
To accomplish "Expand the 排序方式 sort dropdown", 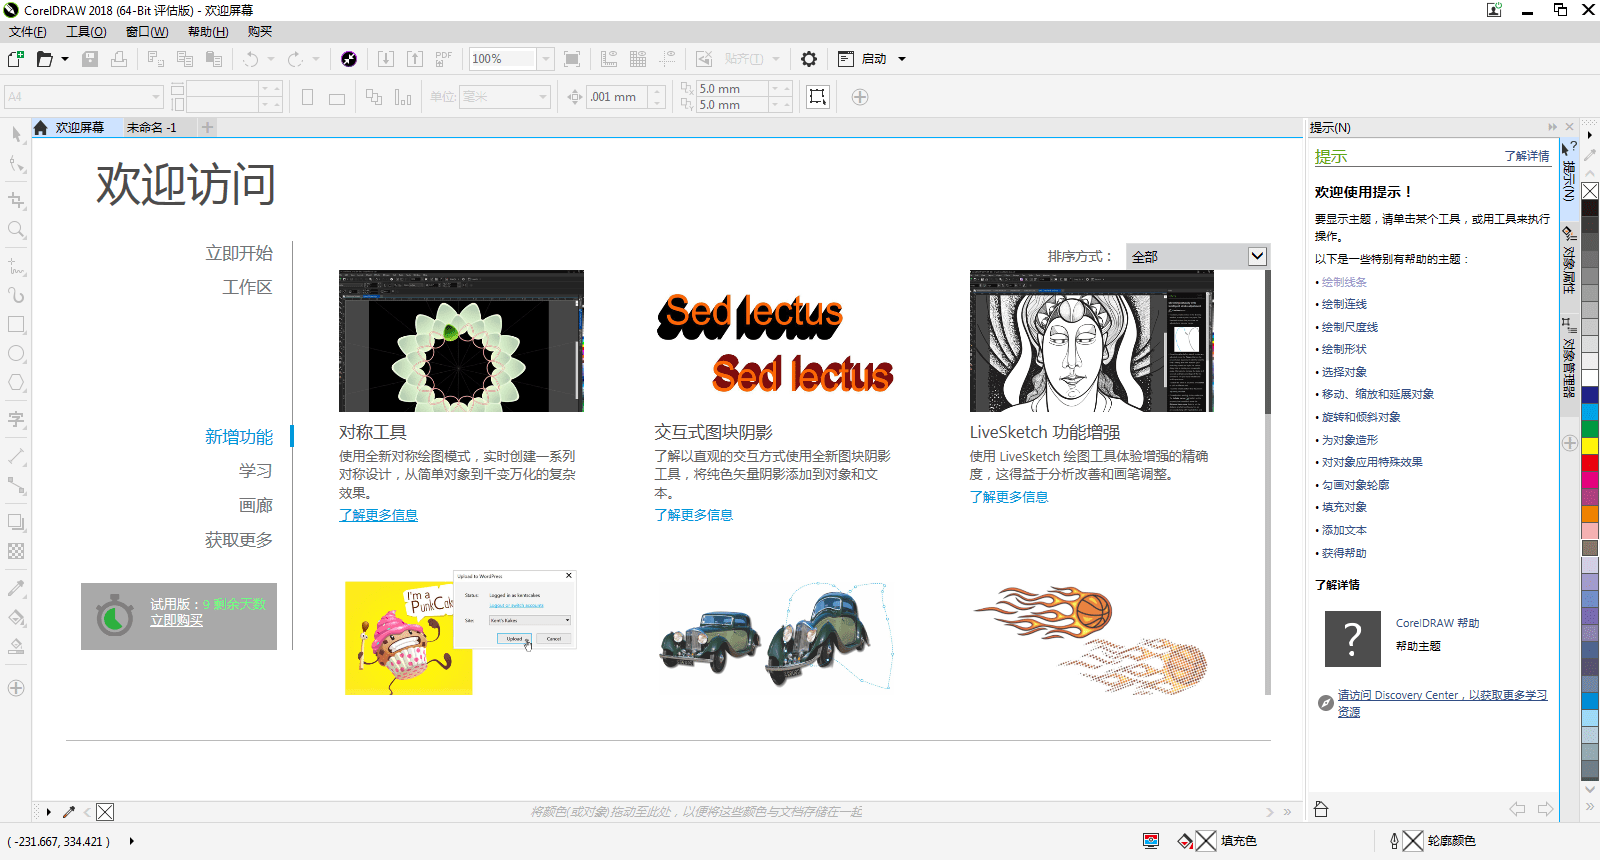I will [1257, 257].
